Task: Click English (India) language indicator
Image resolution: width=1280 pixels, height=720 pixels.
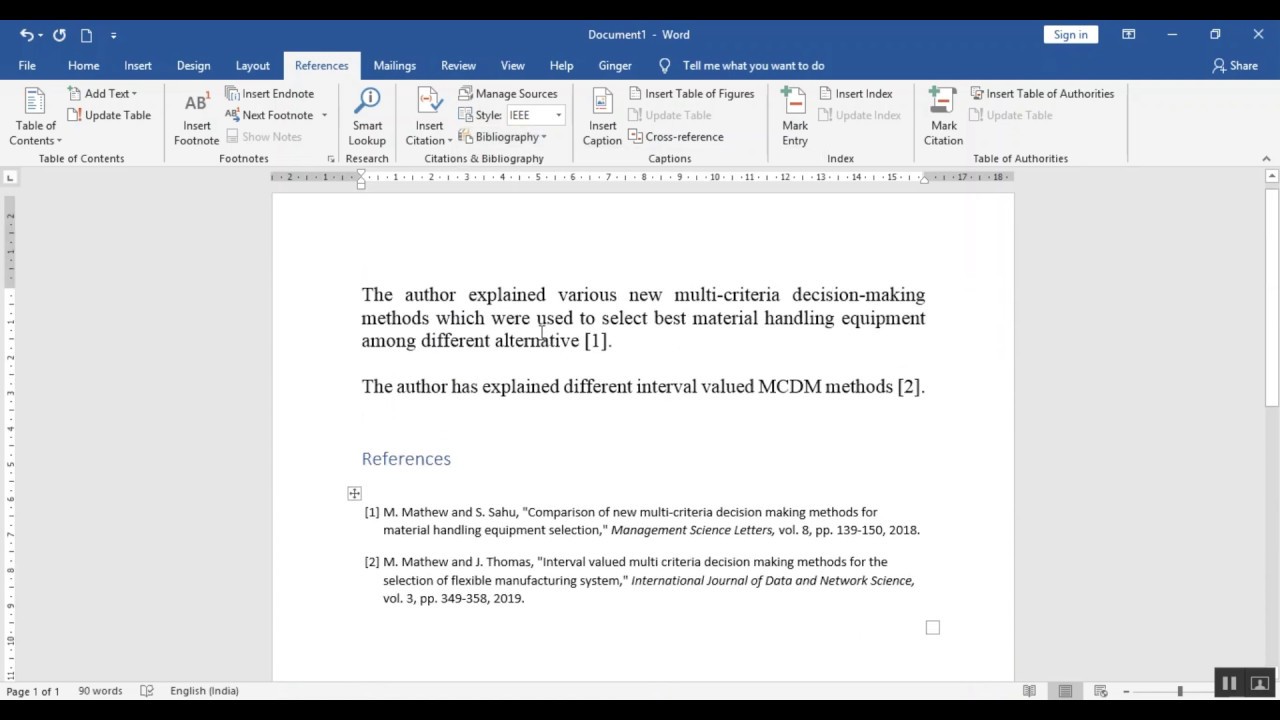Action: pos(204,691)
